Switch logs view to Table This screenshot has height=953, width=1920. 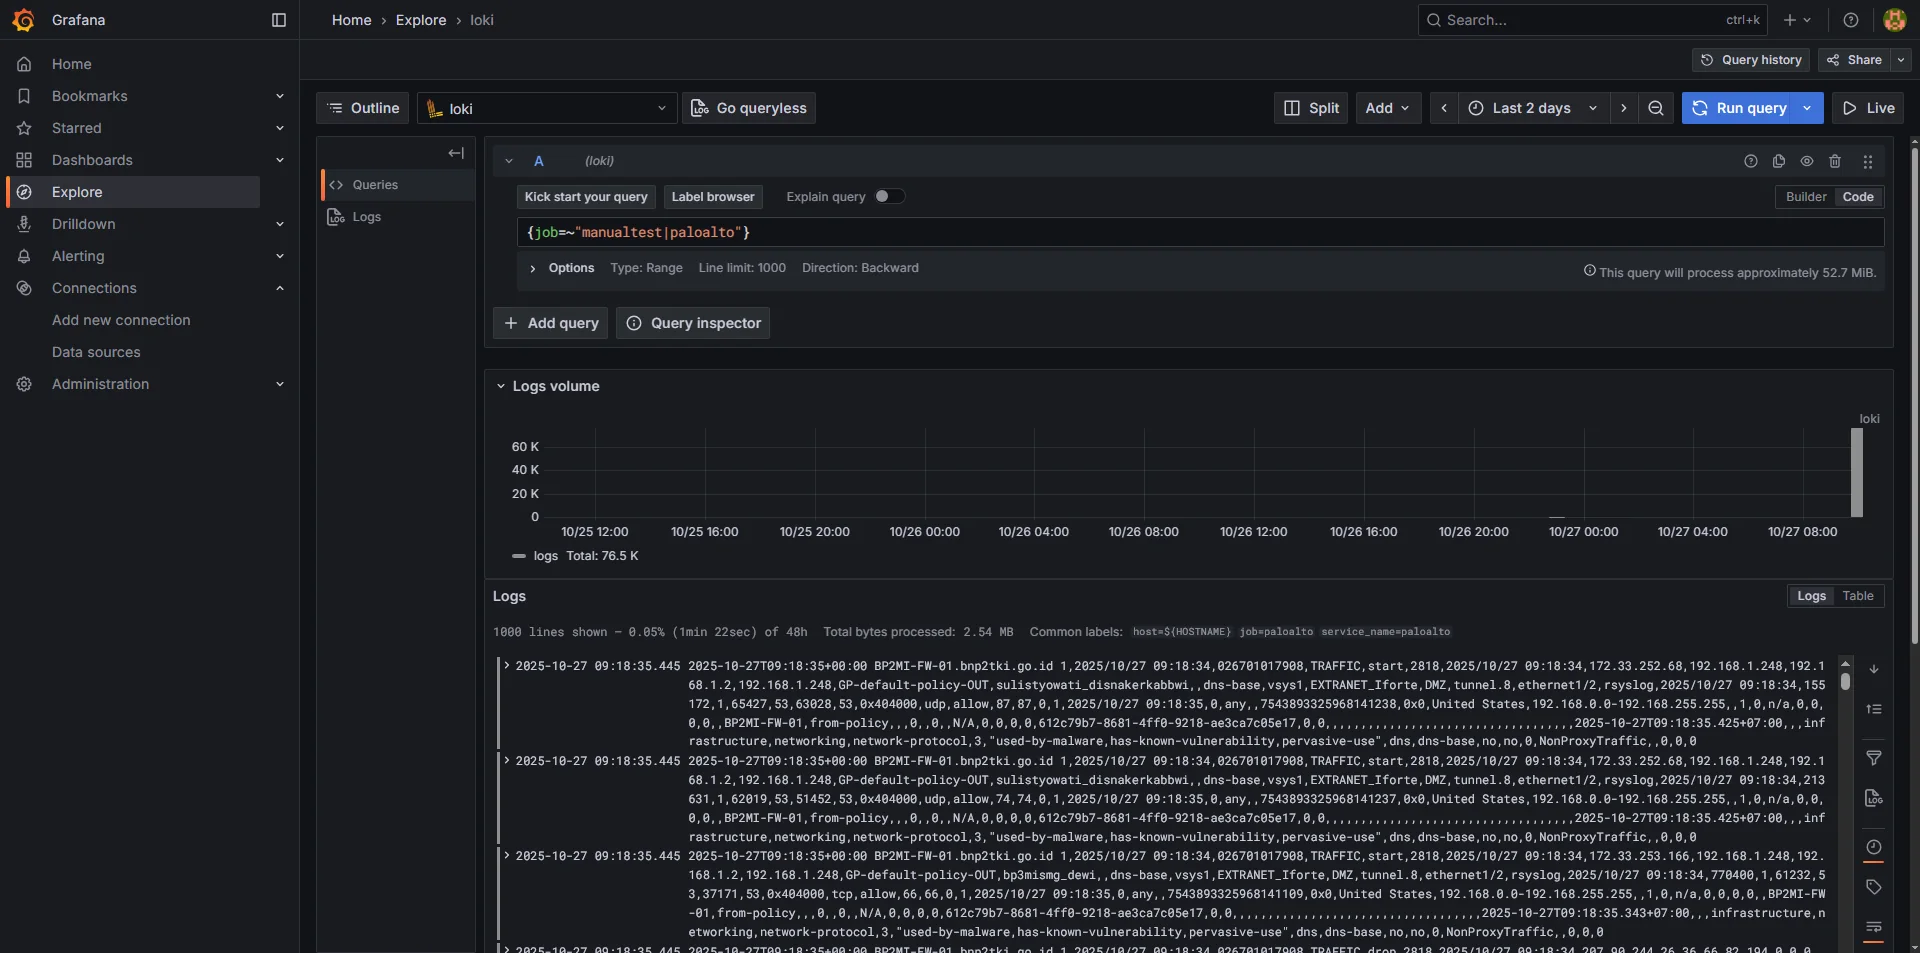[1858, 596]
